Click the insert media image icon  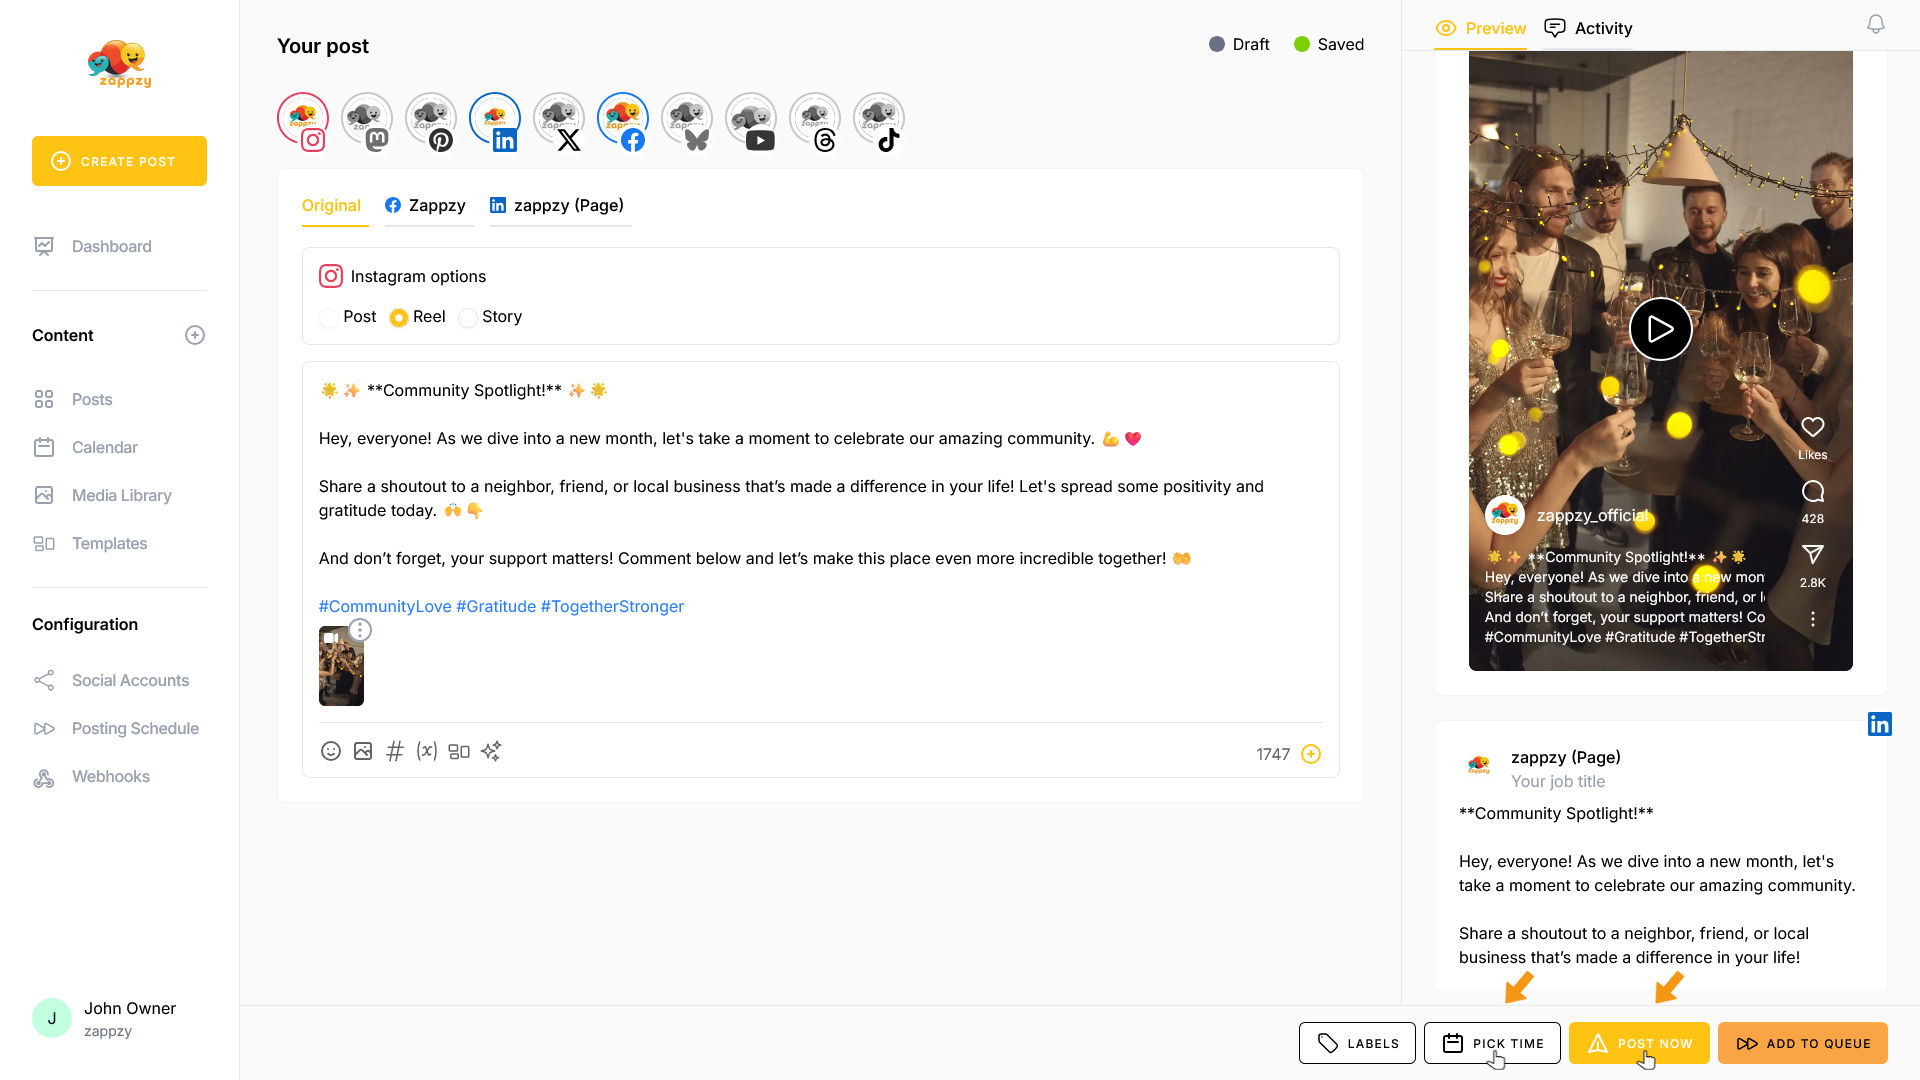[x=363, y=751]
